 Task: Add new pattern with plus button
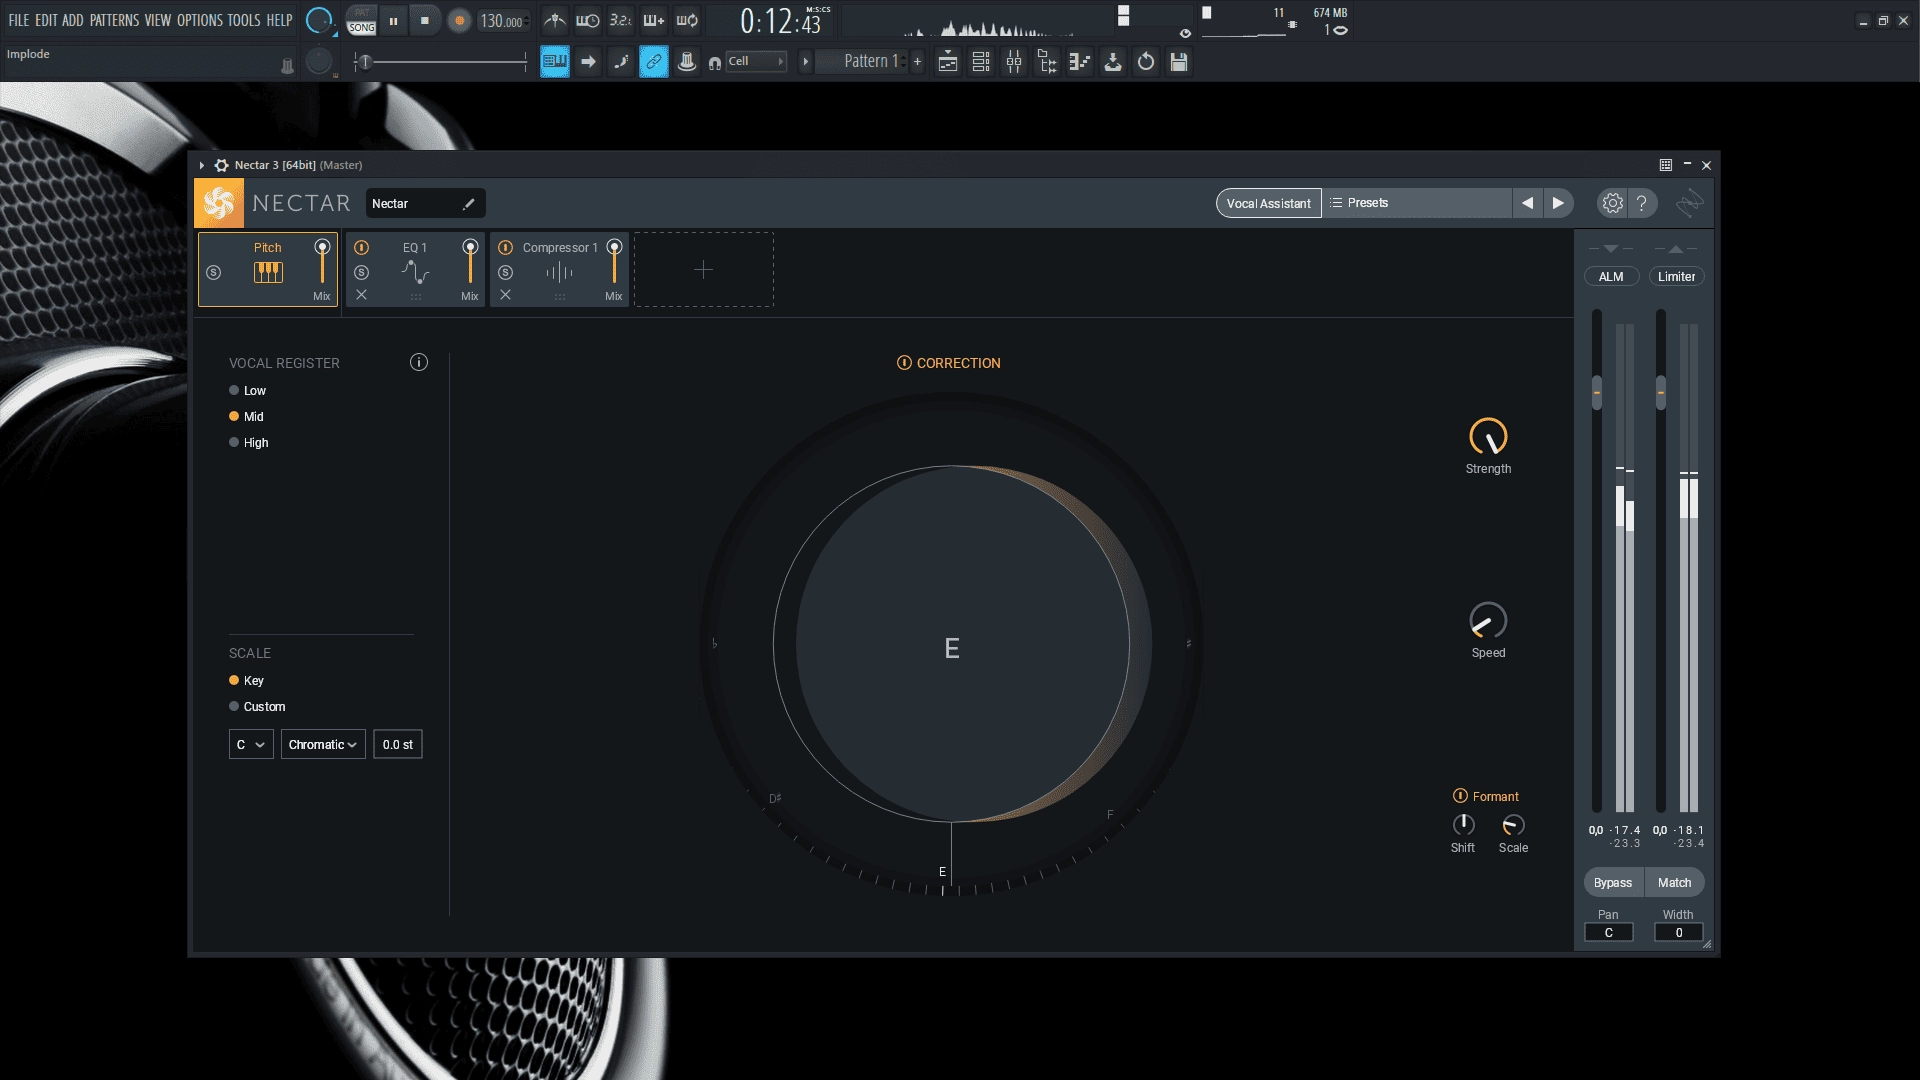[x=917, y=62]
